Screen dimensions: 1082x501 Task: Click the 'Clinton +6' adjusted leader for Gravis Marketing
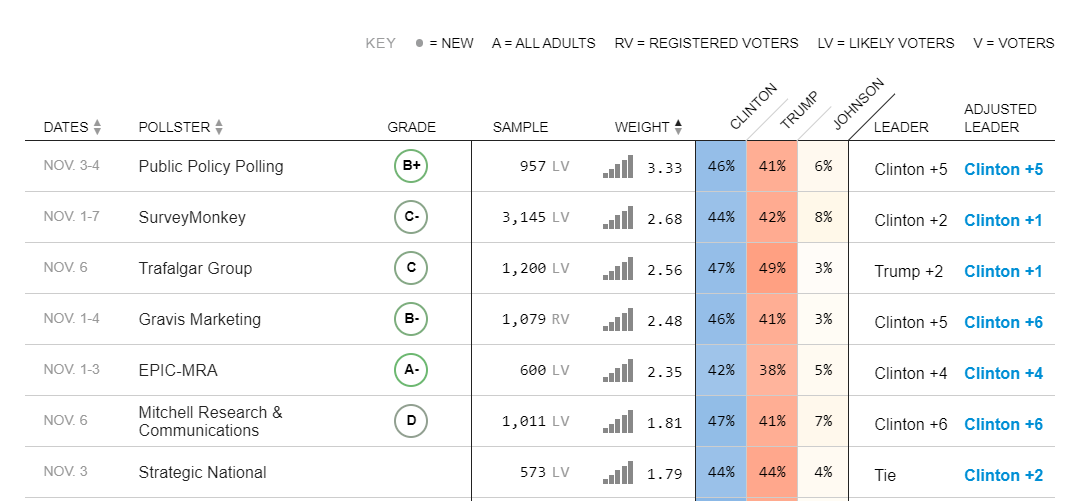coord(1003,322)
